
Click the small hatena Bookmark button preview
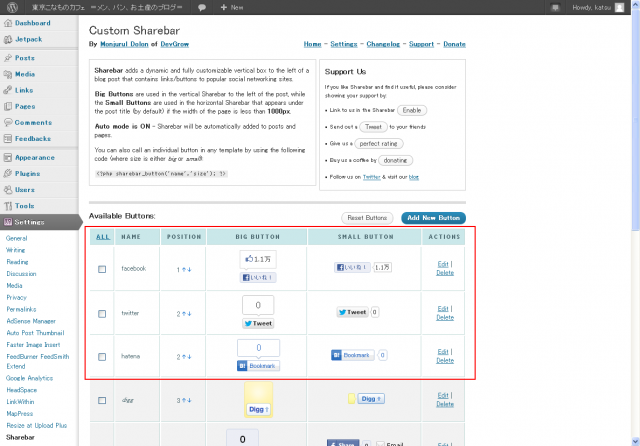pos(353,355)
